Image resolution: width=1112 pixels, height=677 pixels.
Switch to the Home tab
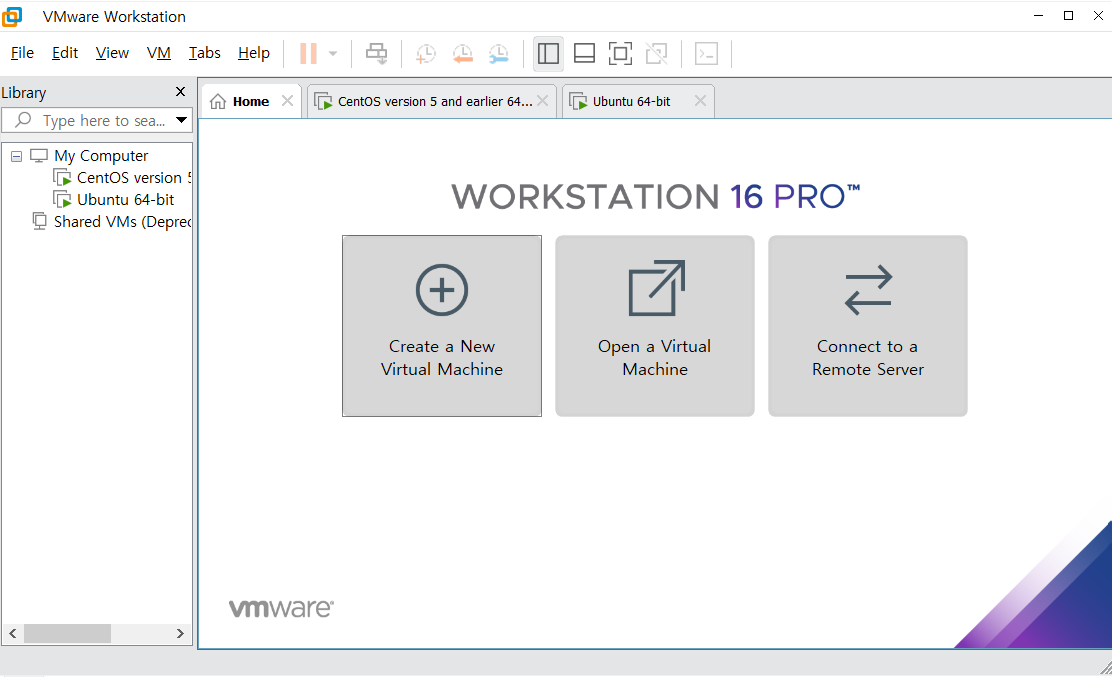tap(250, 101)
